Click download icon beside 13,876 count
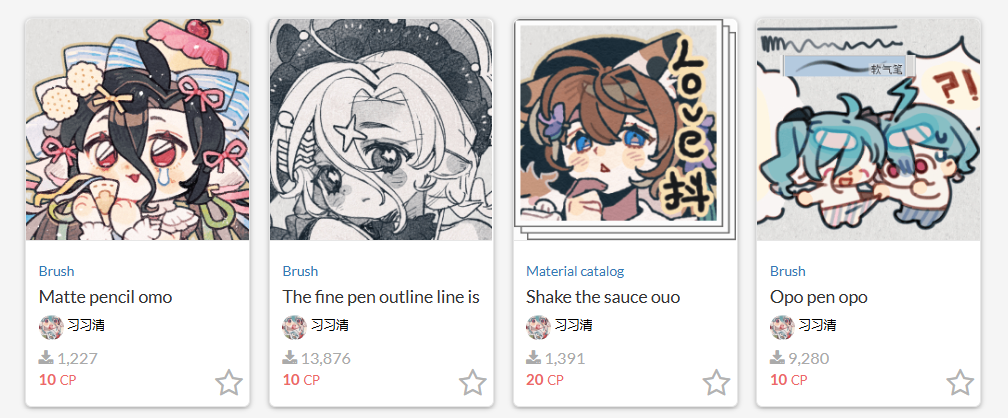This screenshot has width=1008, height=418. (290, 358)
